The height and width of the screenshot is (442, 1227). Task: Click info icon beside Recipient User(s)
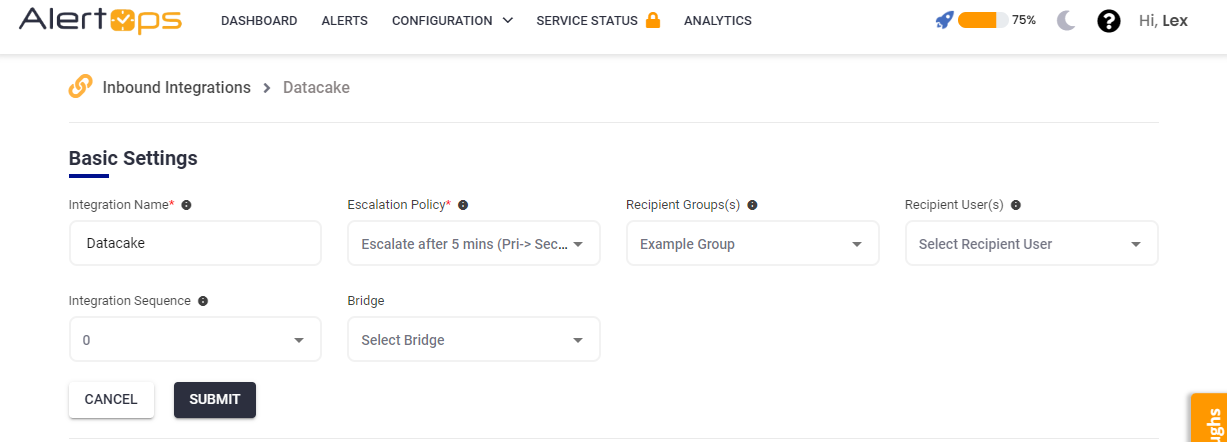(1015, 205)
